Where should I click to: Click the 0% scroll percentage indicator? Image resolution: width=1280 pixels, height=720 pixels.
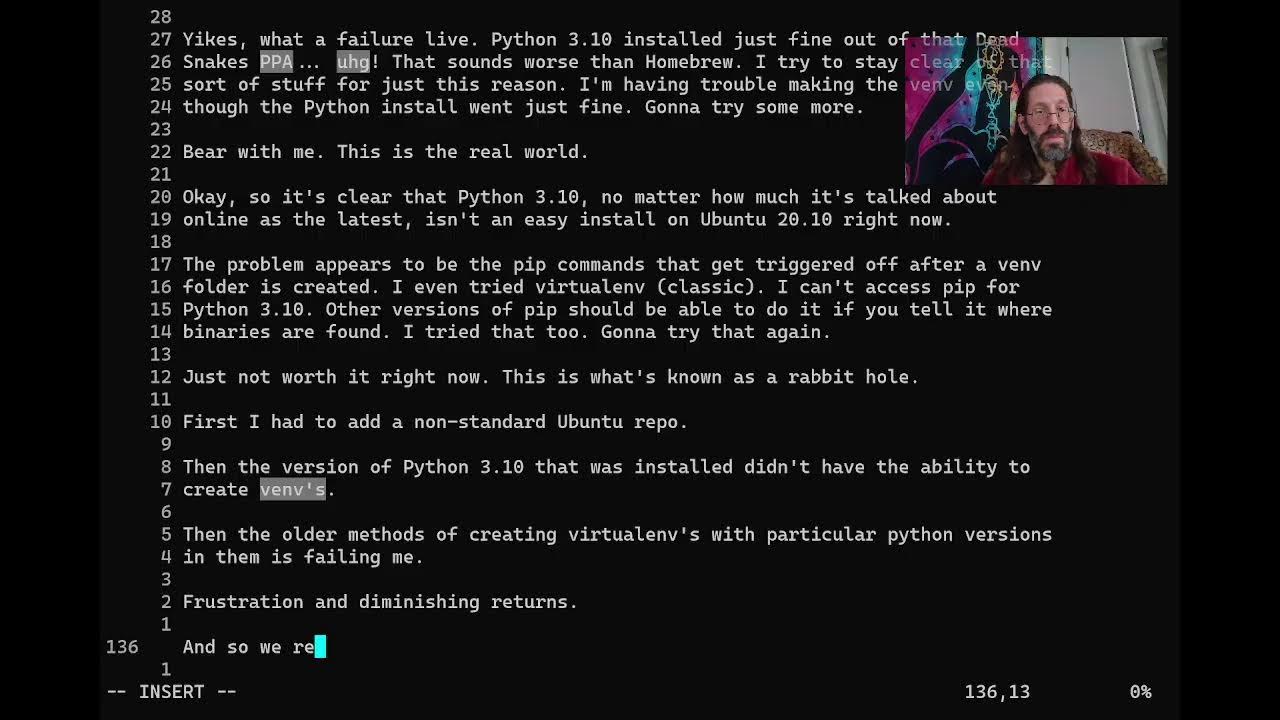1140,691
